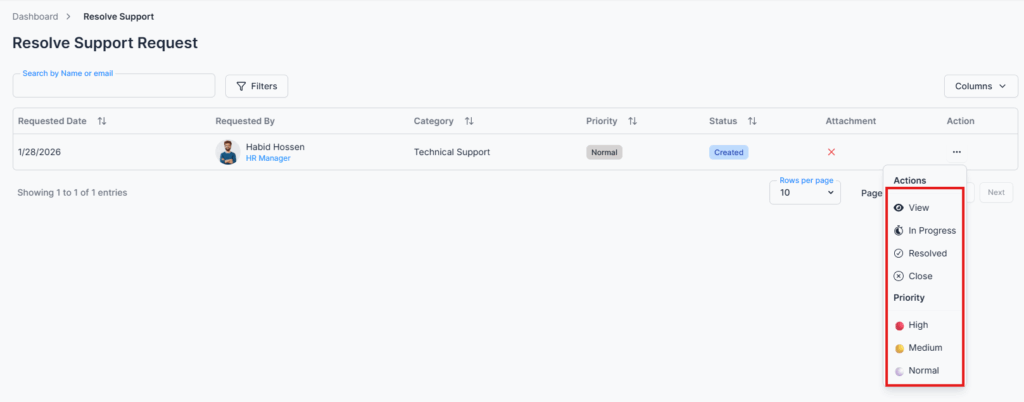
Task: Set priority to Normal in menu
Action: 923,370
